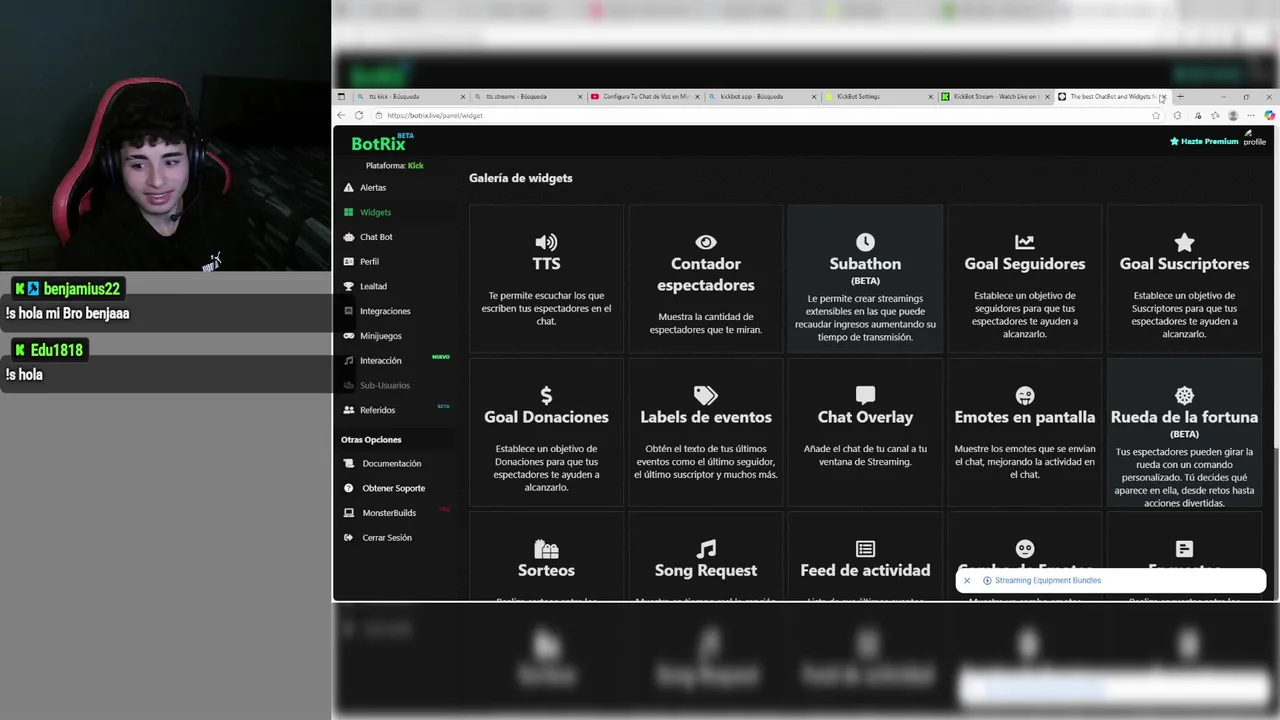Screen dimensions: 1280x720
Task: Open the Goal Seguidores widget title
Action: click(x=1025, y=264)
